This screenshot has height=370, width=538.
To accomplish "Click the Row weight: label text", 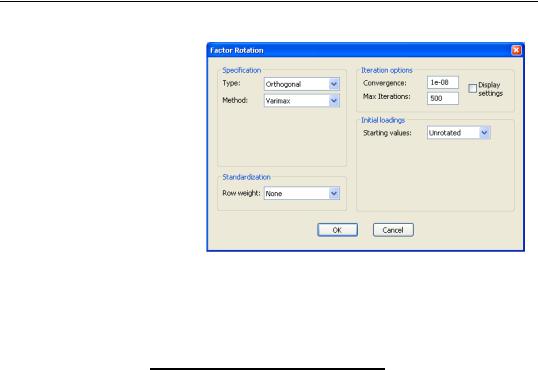I will pyautogui.click(x=241, y=193).
